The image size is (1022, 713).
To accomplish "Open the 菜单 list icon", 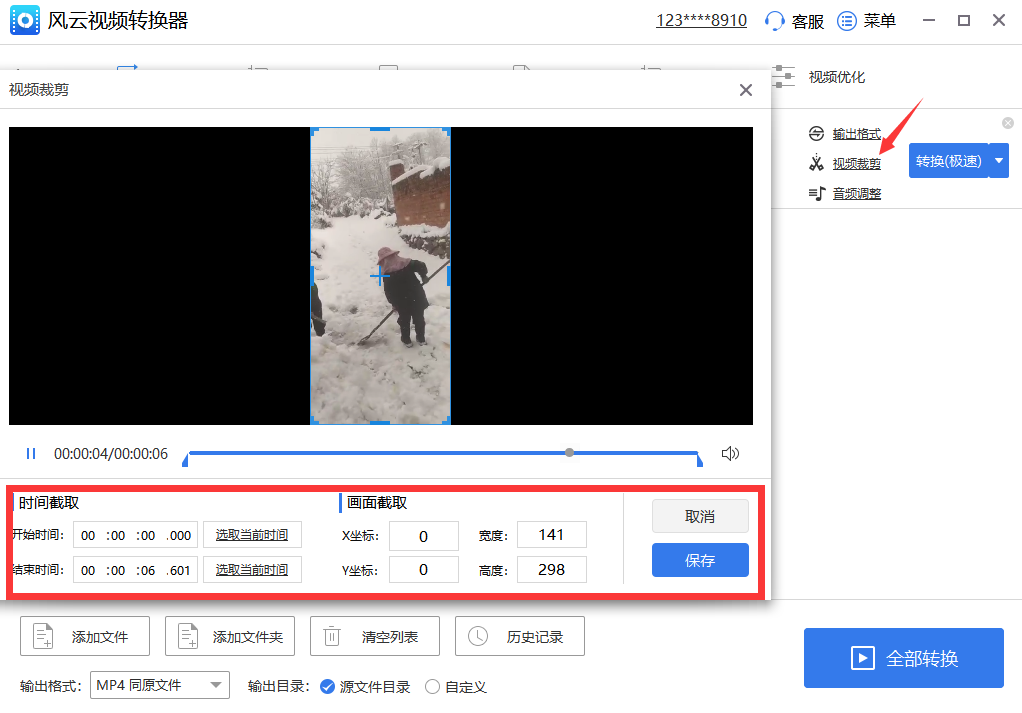I will click(x=846, y=21).
